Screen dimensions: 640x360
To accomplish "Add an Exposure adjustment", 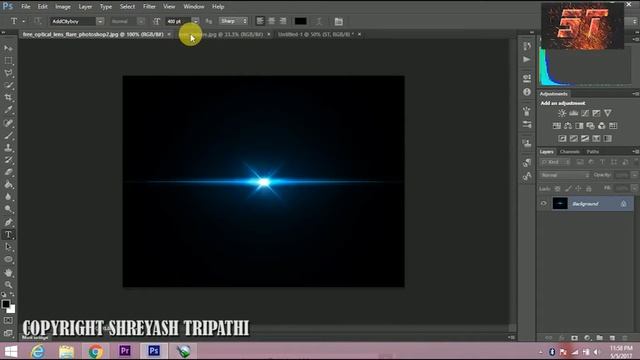I will point(596,113).
